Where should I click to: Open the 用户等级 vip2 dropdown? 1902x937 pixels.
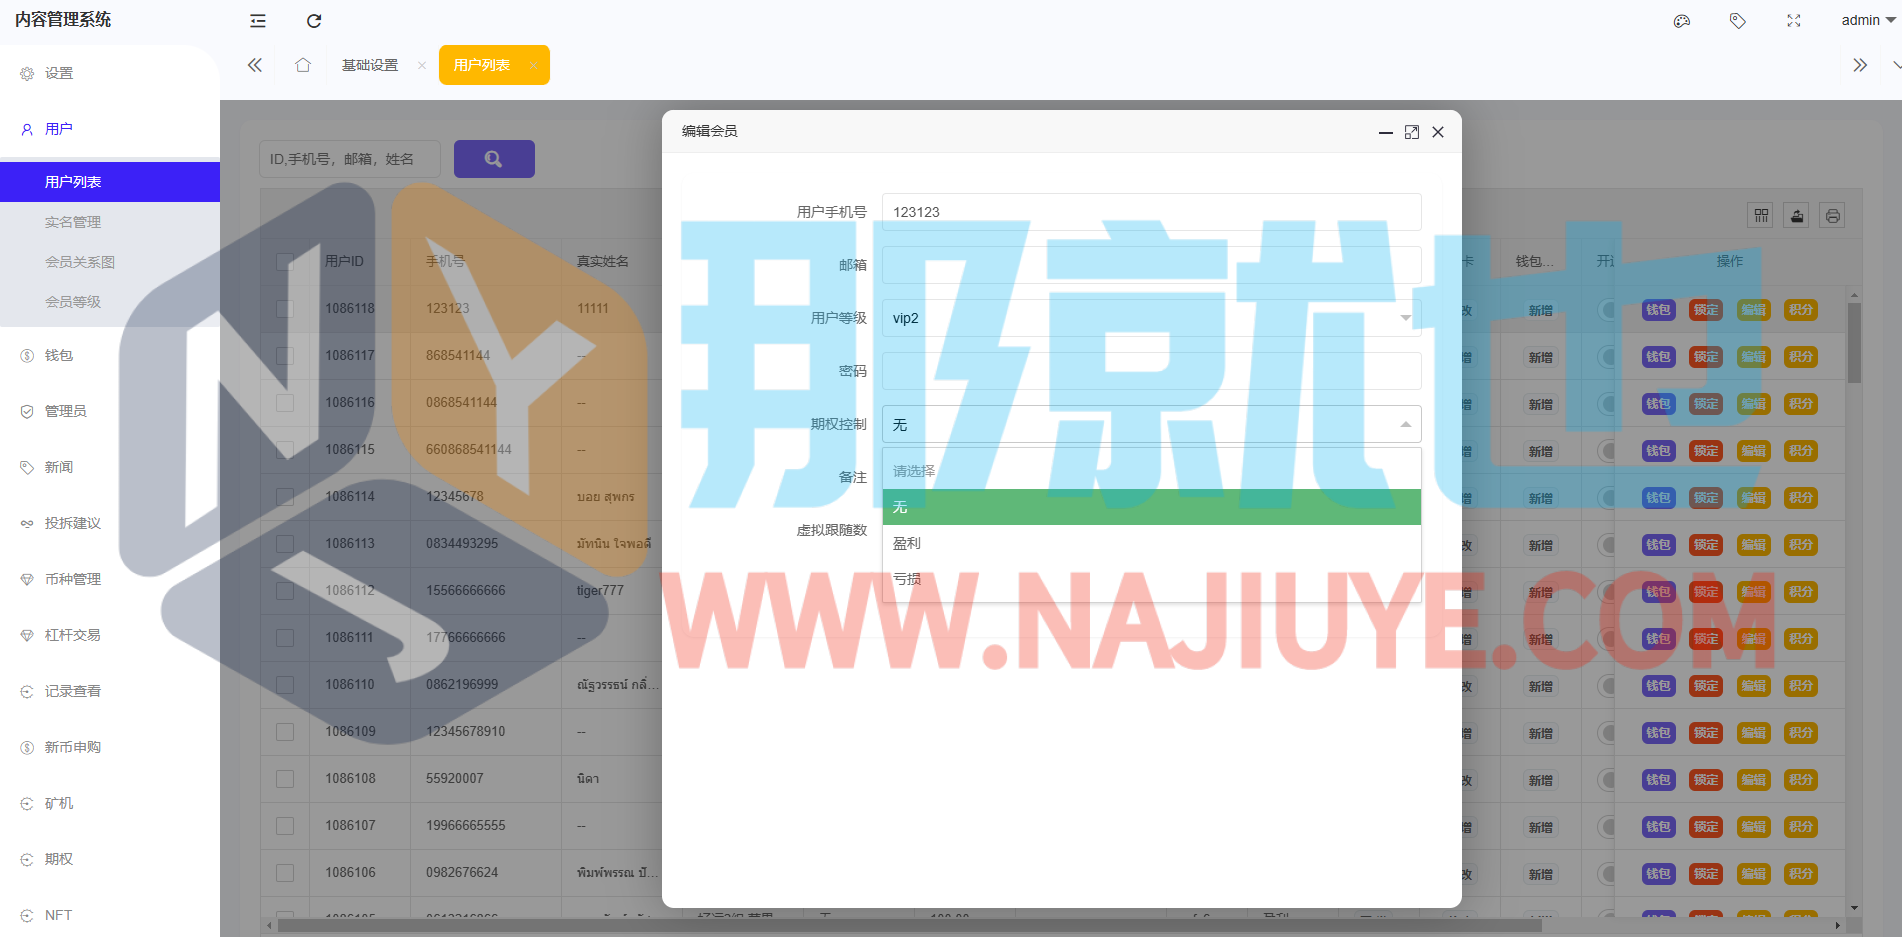tap(1151, 318)
